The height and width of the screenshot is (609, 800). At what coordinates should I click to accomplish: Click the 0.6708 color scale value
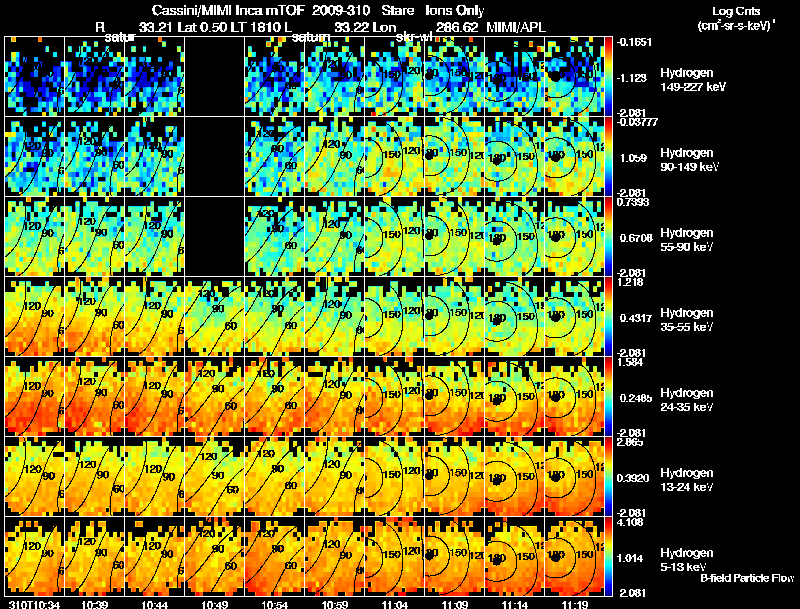(636, 238)
